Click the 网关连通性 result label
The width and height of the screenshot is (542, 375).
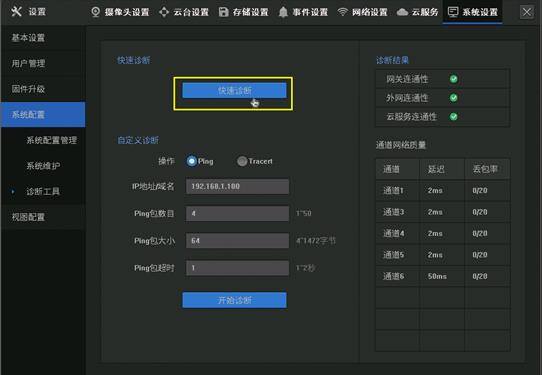point(407,79)
